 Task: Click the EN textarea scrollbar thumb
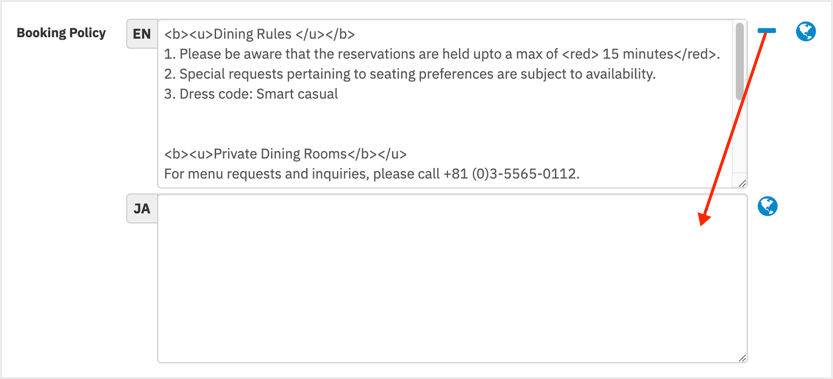pyautogui.click(x=740, y=61)
